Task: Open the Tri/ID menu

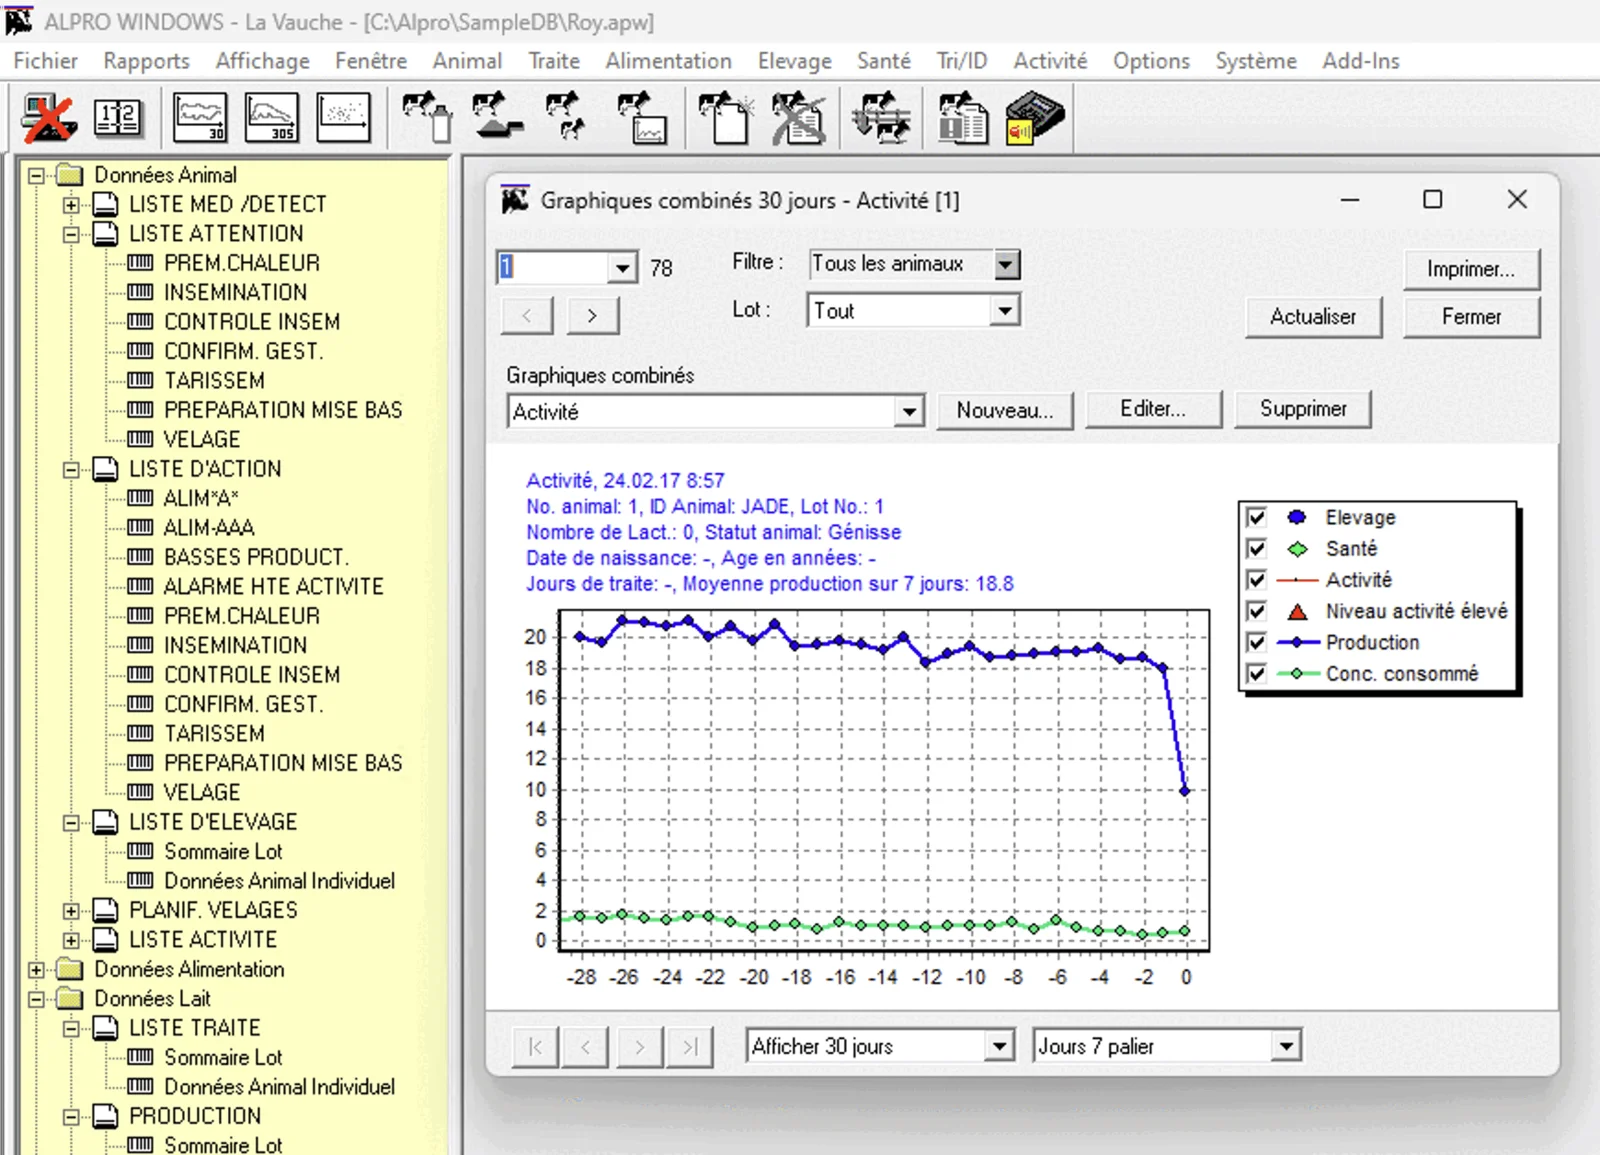Action: click(961, 61)
